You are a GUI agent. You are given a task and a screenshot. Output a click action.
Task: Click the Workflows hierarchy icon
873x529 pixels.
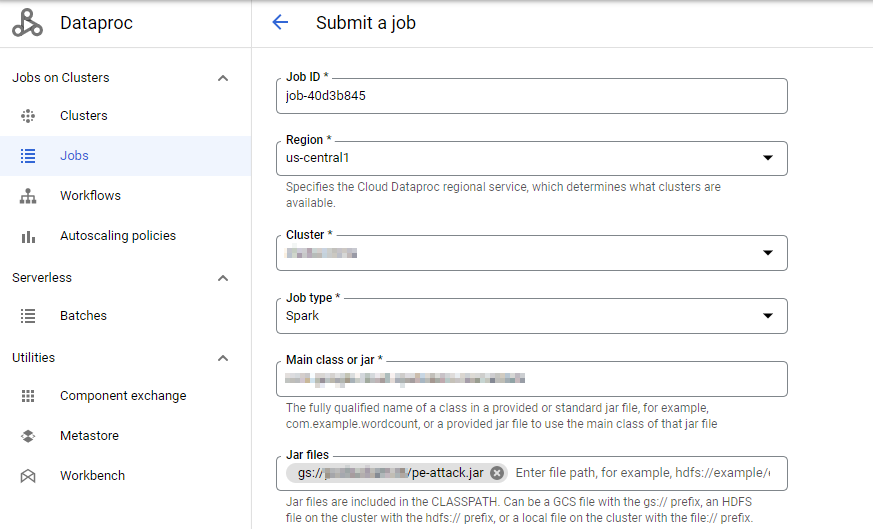(x=28, y=196)
